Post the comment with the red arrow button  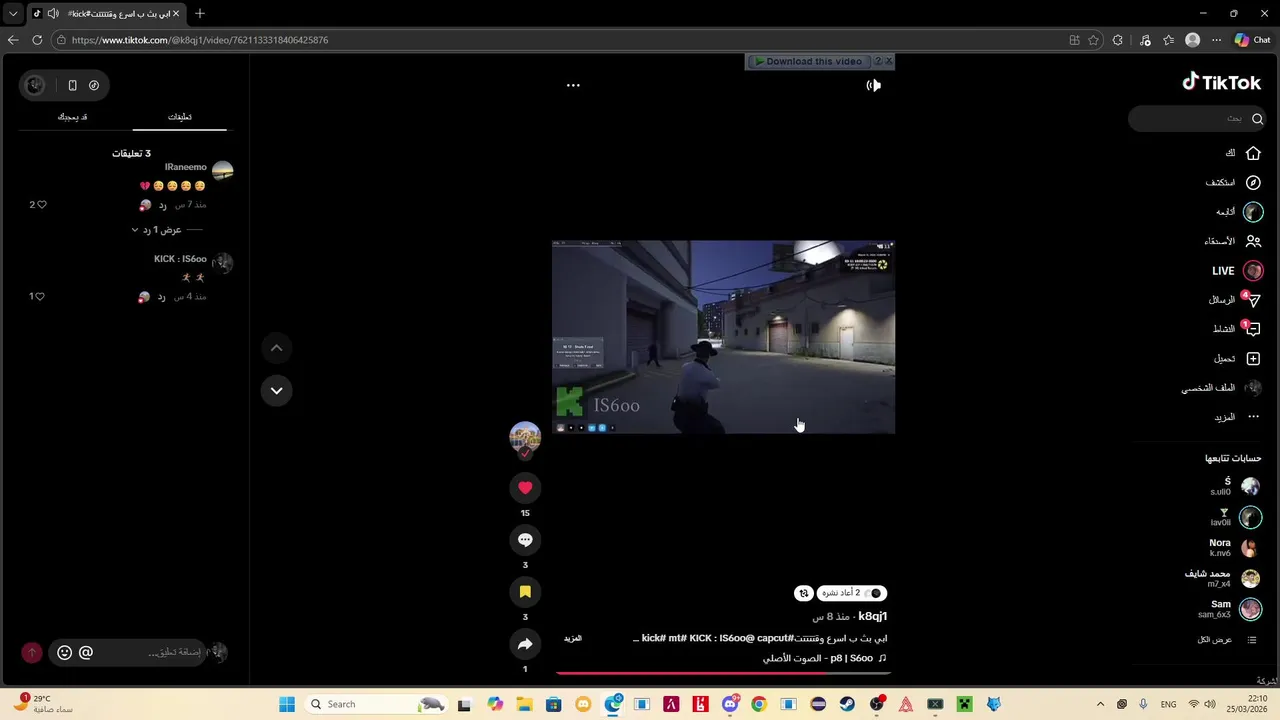32,653
